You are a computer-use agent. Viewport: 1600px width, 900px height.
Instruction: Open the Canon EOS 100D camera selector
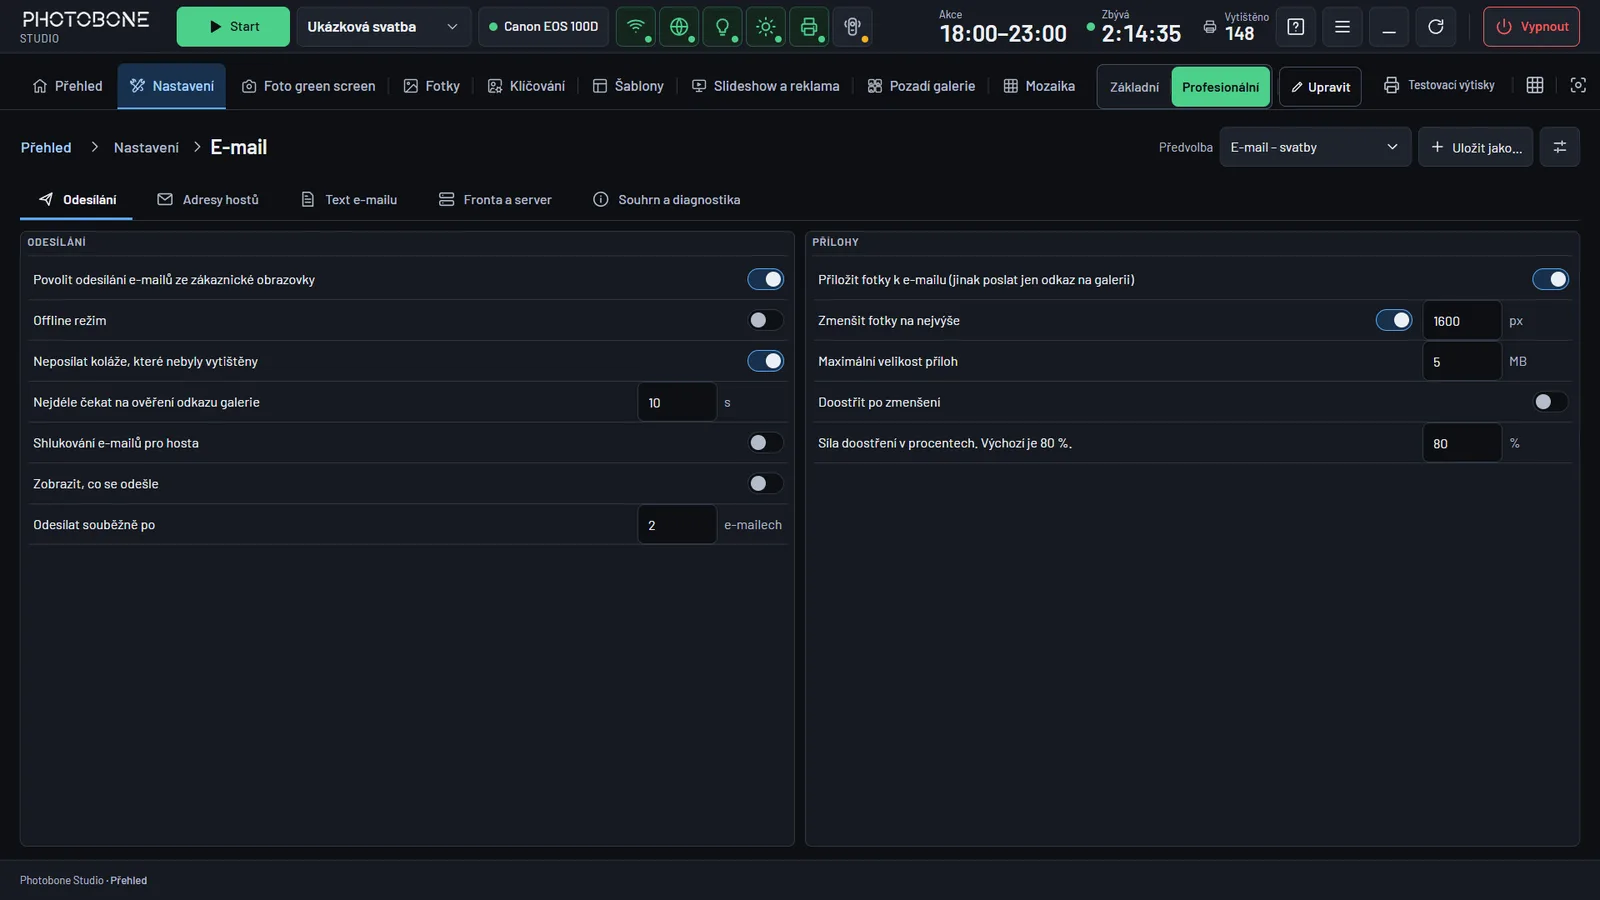pos(544,27)
